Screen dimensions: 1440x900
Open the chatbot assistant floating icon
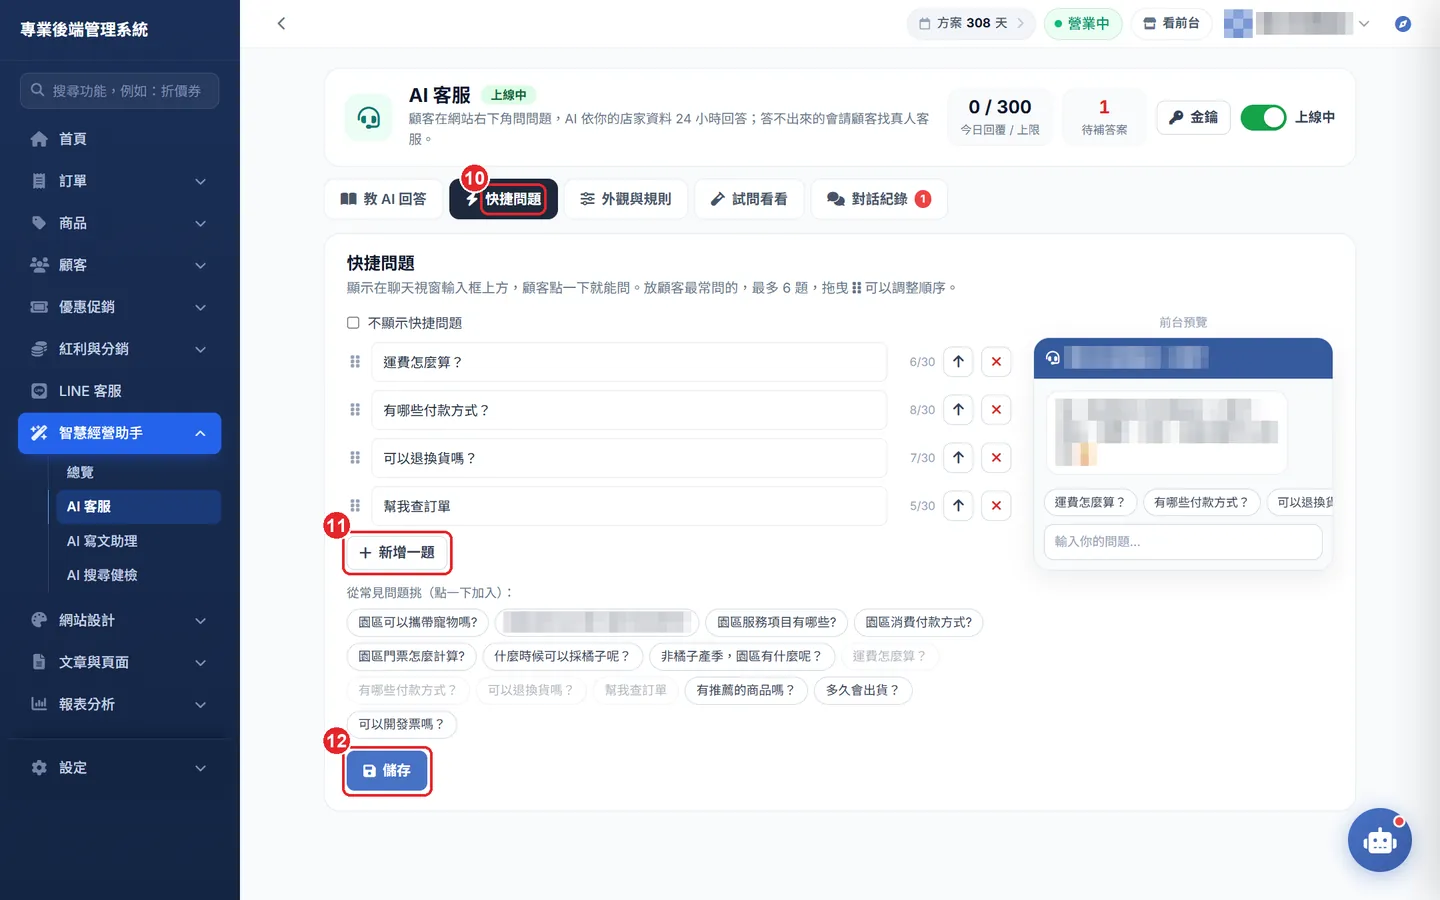click(x=1380, y=840)
